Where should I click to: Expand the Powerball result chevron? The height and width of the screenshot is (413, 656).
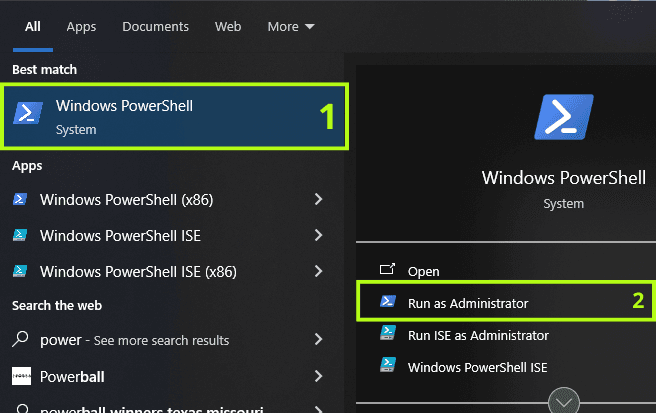pyautogui.click(x=318, y=376)
